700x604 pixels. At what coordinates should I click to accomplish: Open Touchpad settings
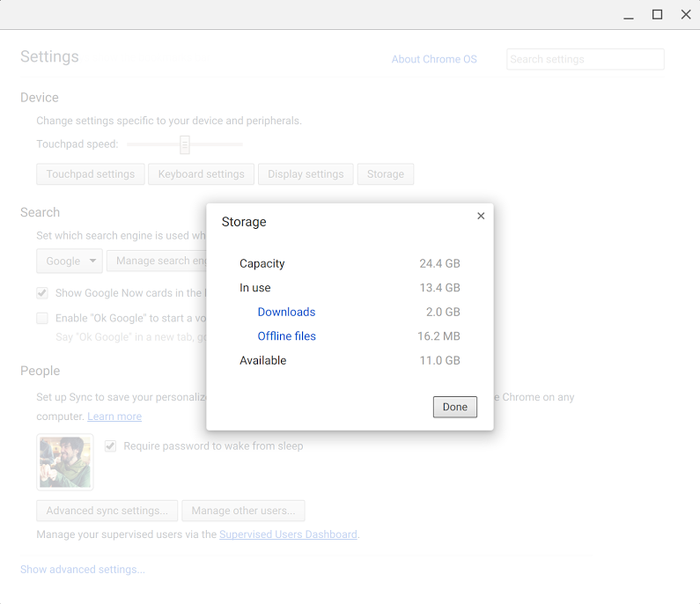pos(91,174)
